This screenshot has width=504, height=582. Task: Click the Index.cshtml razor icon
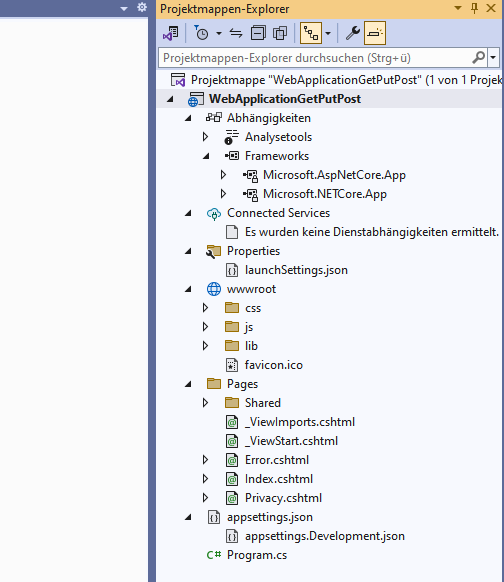click(232, 479)
